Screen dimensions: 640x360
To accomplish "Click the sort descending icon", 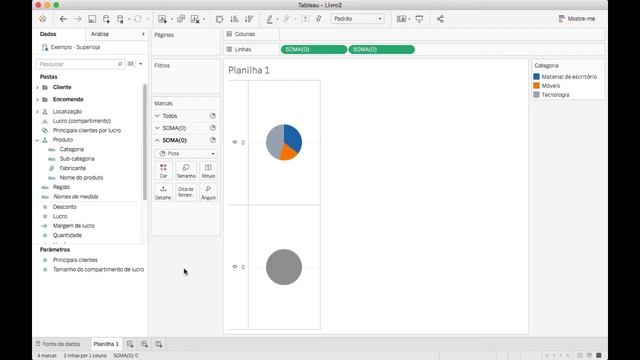I will point(249,19).
